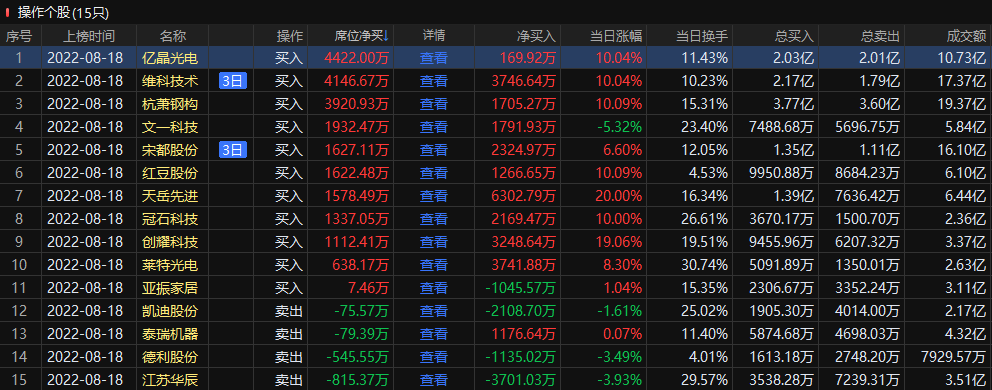Select stock name 创耀科技
Viewport: 992px width, 390px height.
[x=170, y=242]
